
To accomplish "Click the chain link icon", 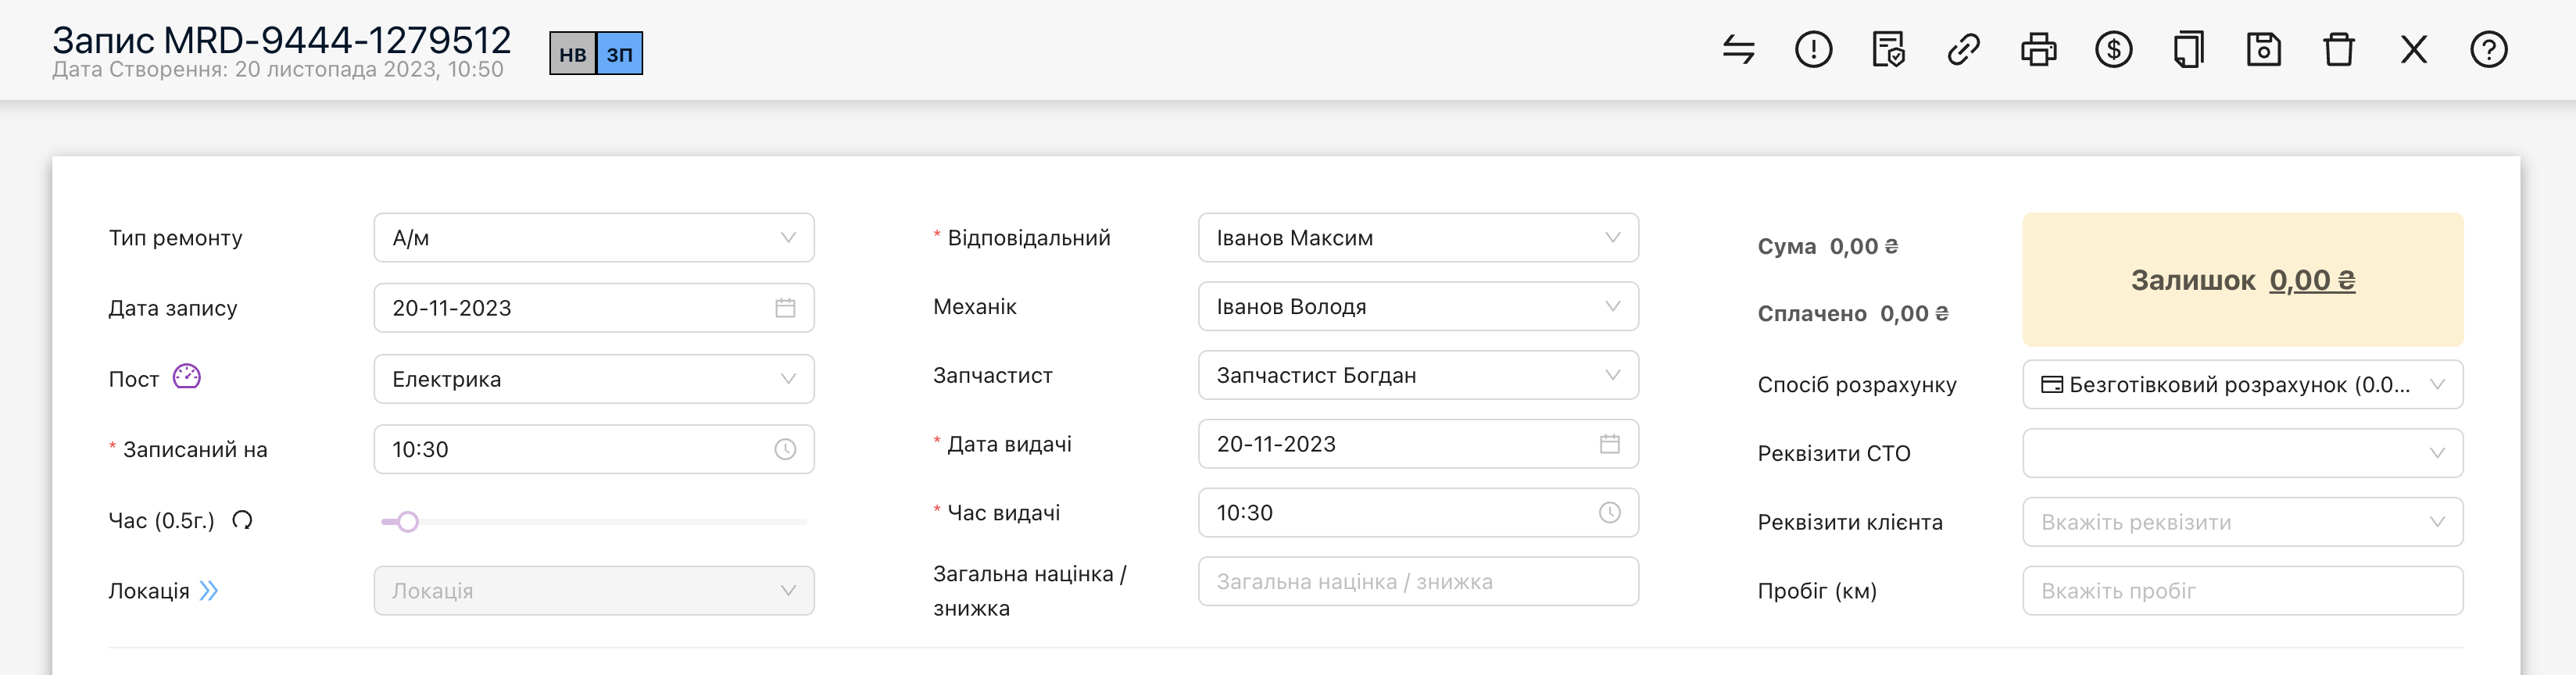I will [x=1963, y=49].
